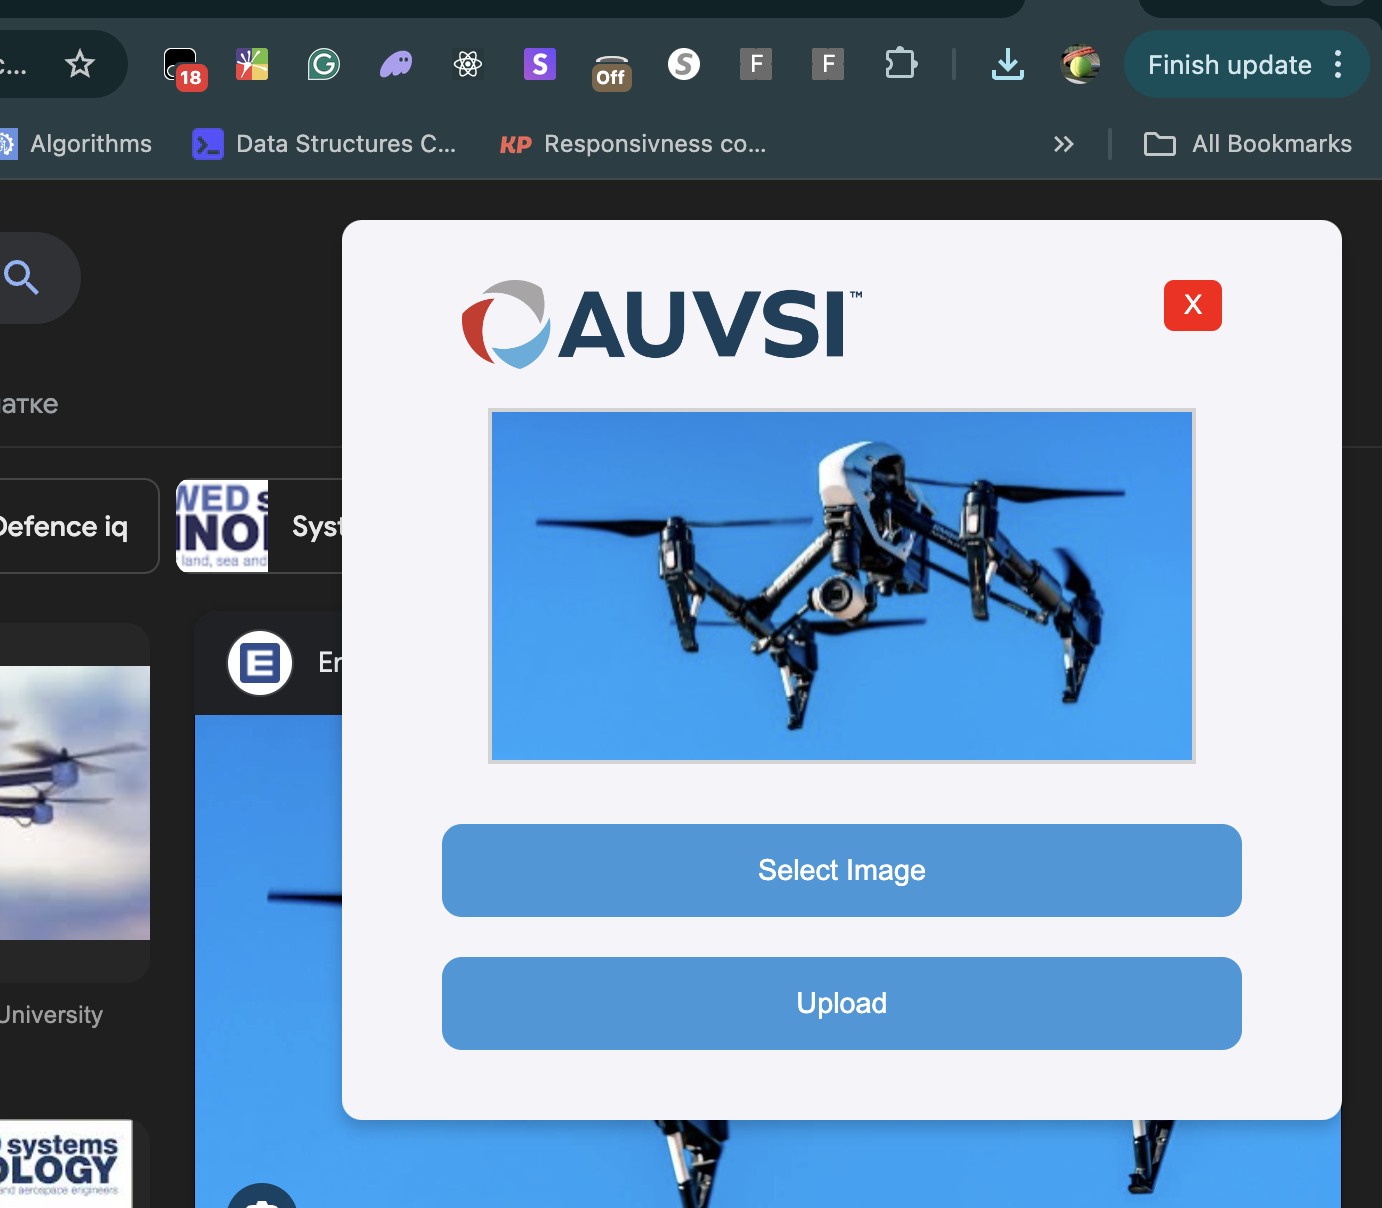Open the purple ghost extension icon
The height and width of the screenshot is (1208, 1382).
tap(396, 65)
